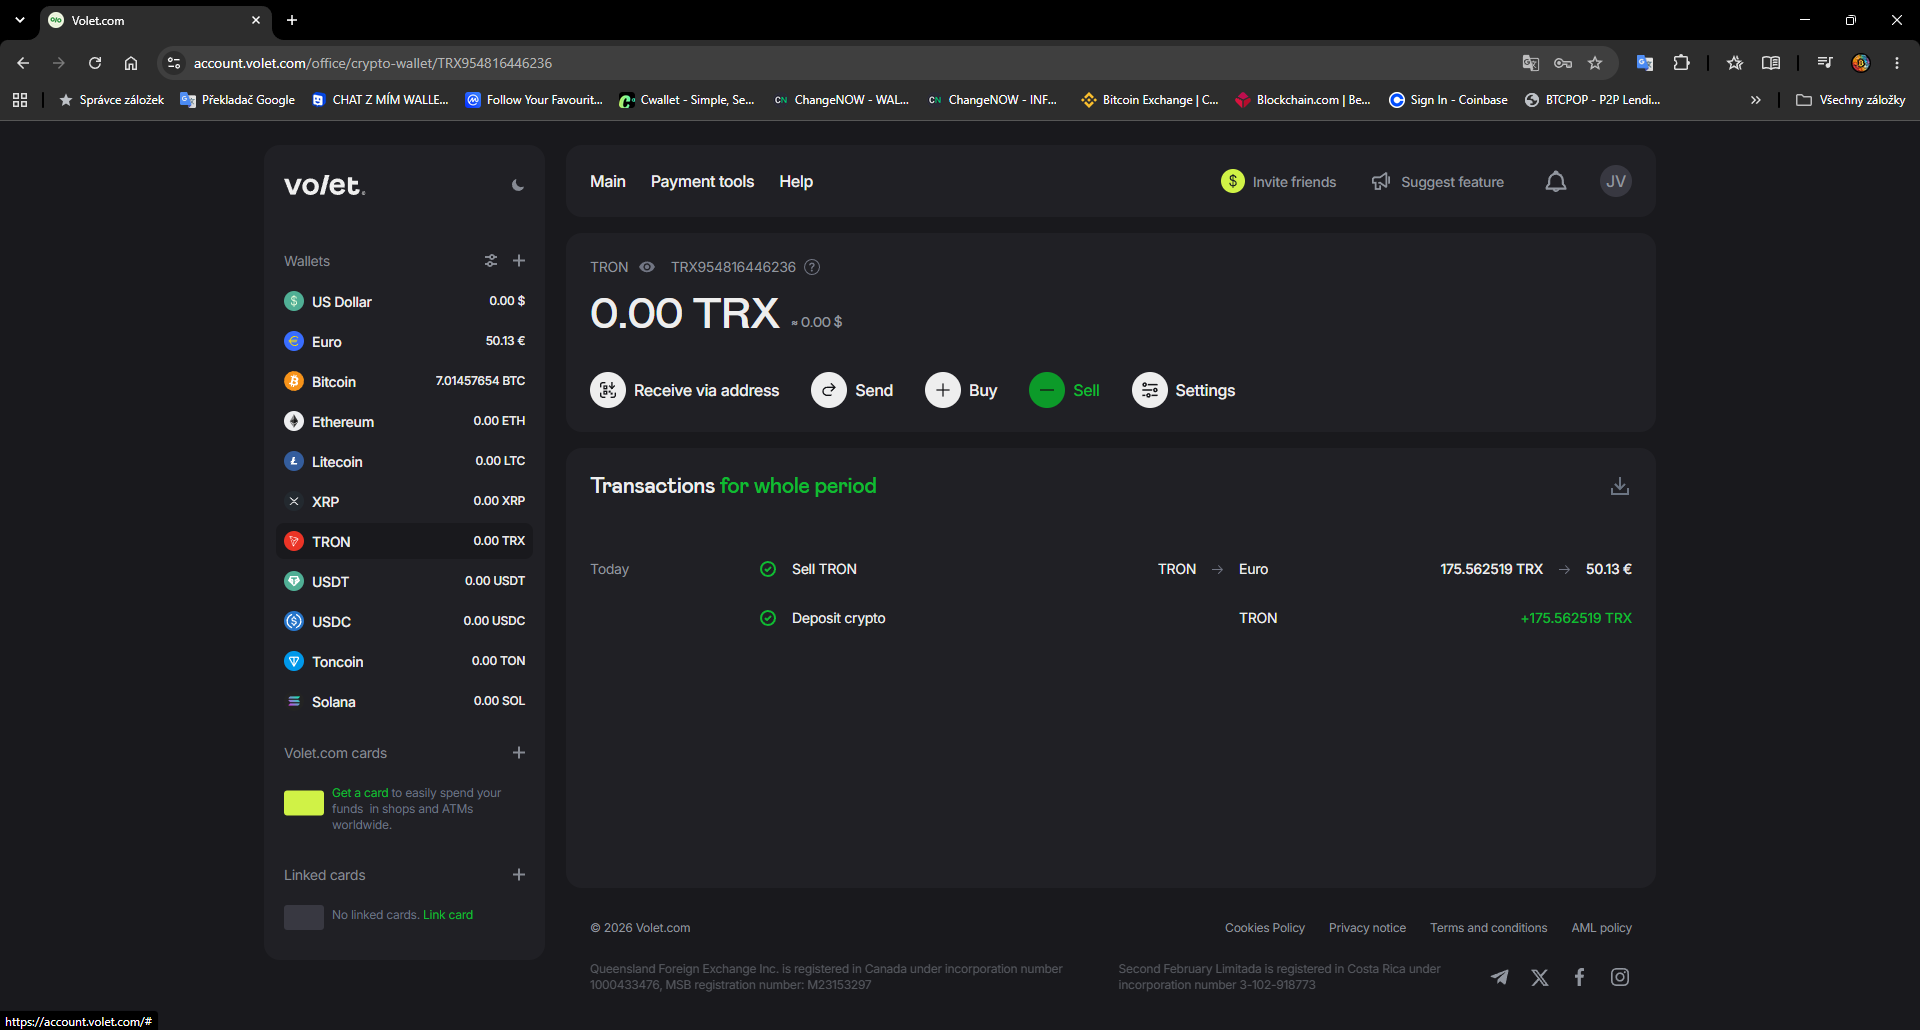
Task: Open Sell TRON transaction row
Action: click(x=1111, y=569)
